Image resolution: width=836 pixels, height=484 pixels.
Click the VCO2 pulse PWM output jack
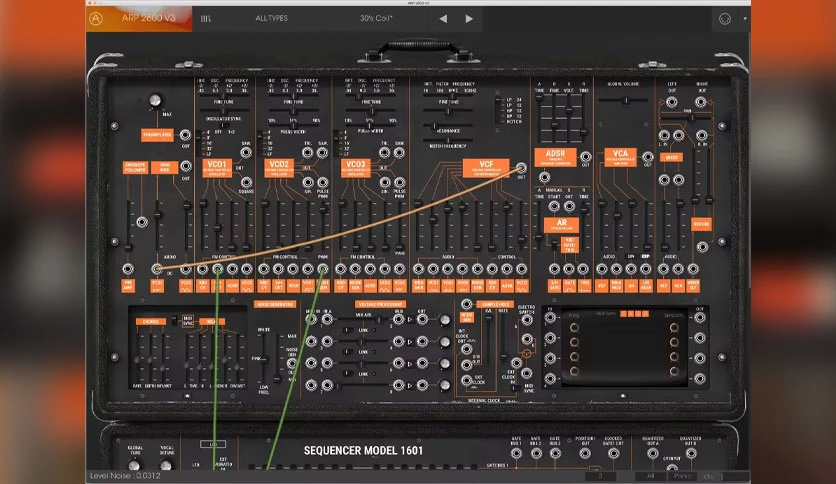point(323,182)
